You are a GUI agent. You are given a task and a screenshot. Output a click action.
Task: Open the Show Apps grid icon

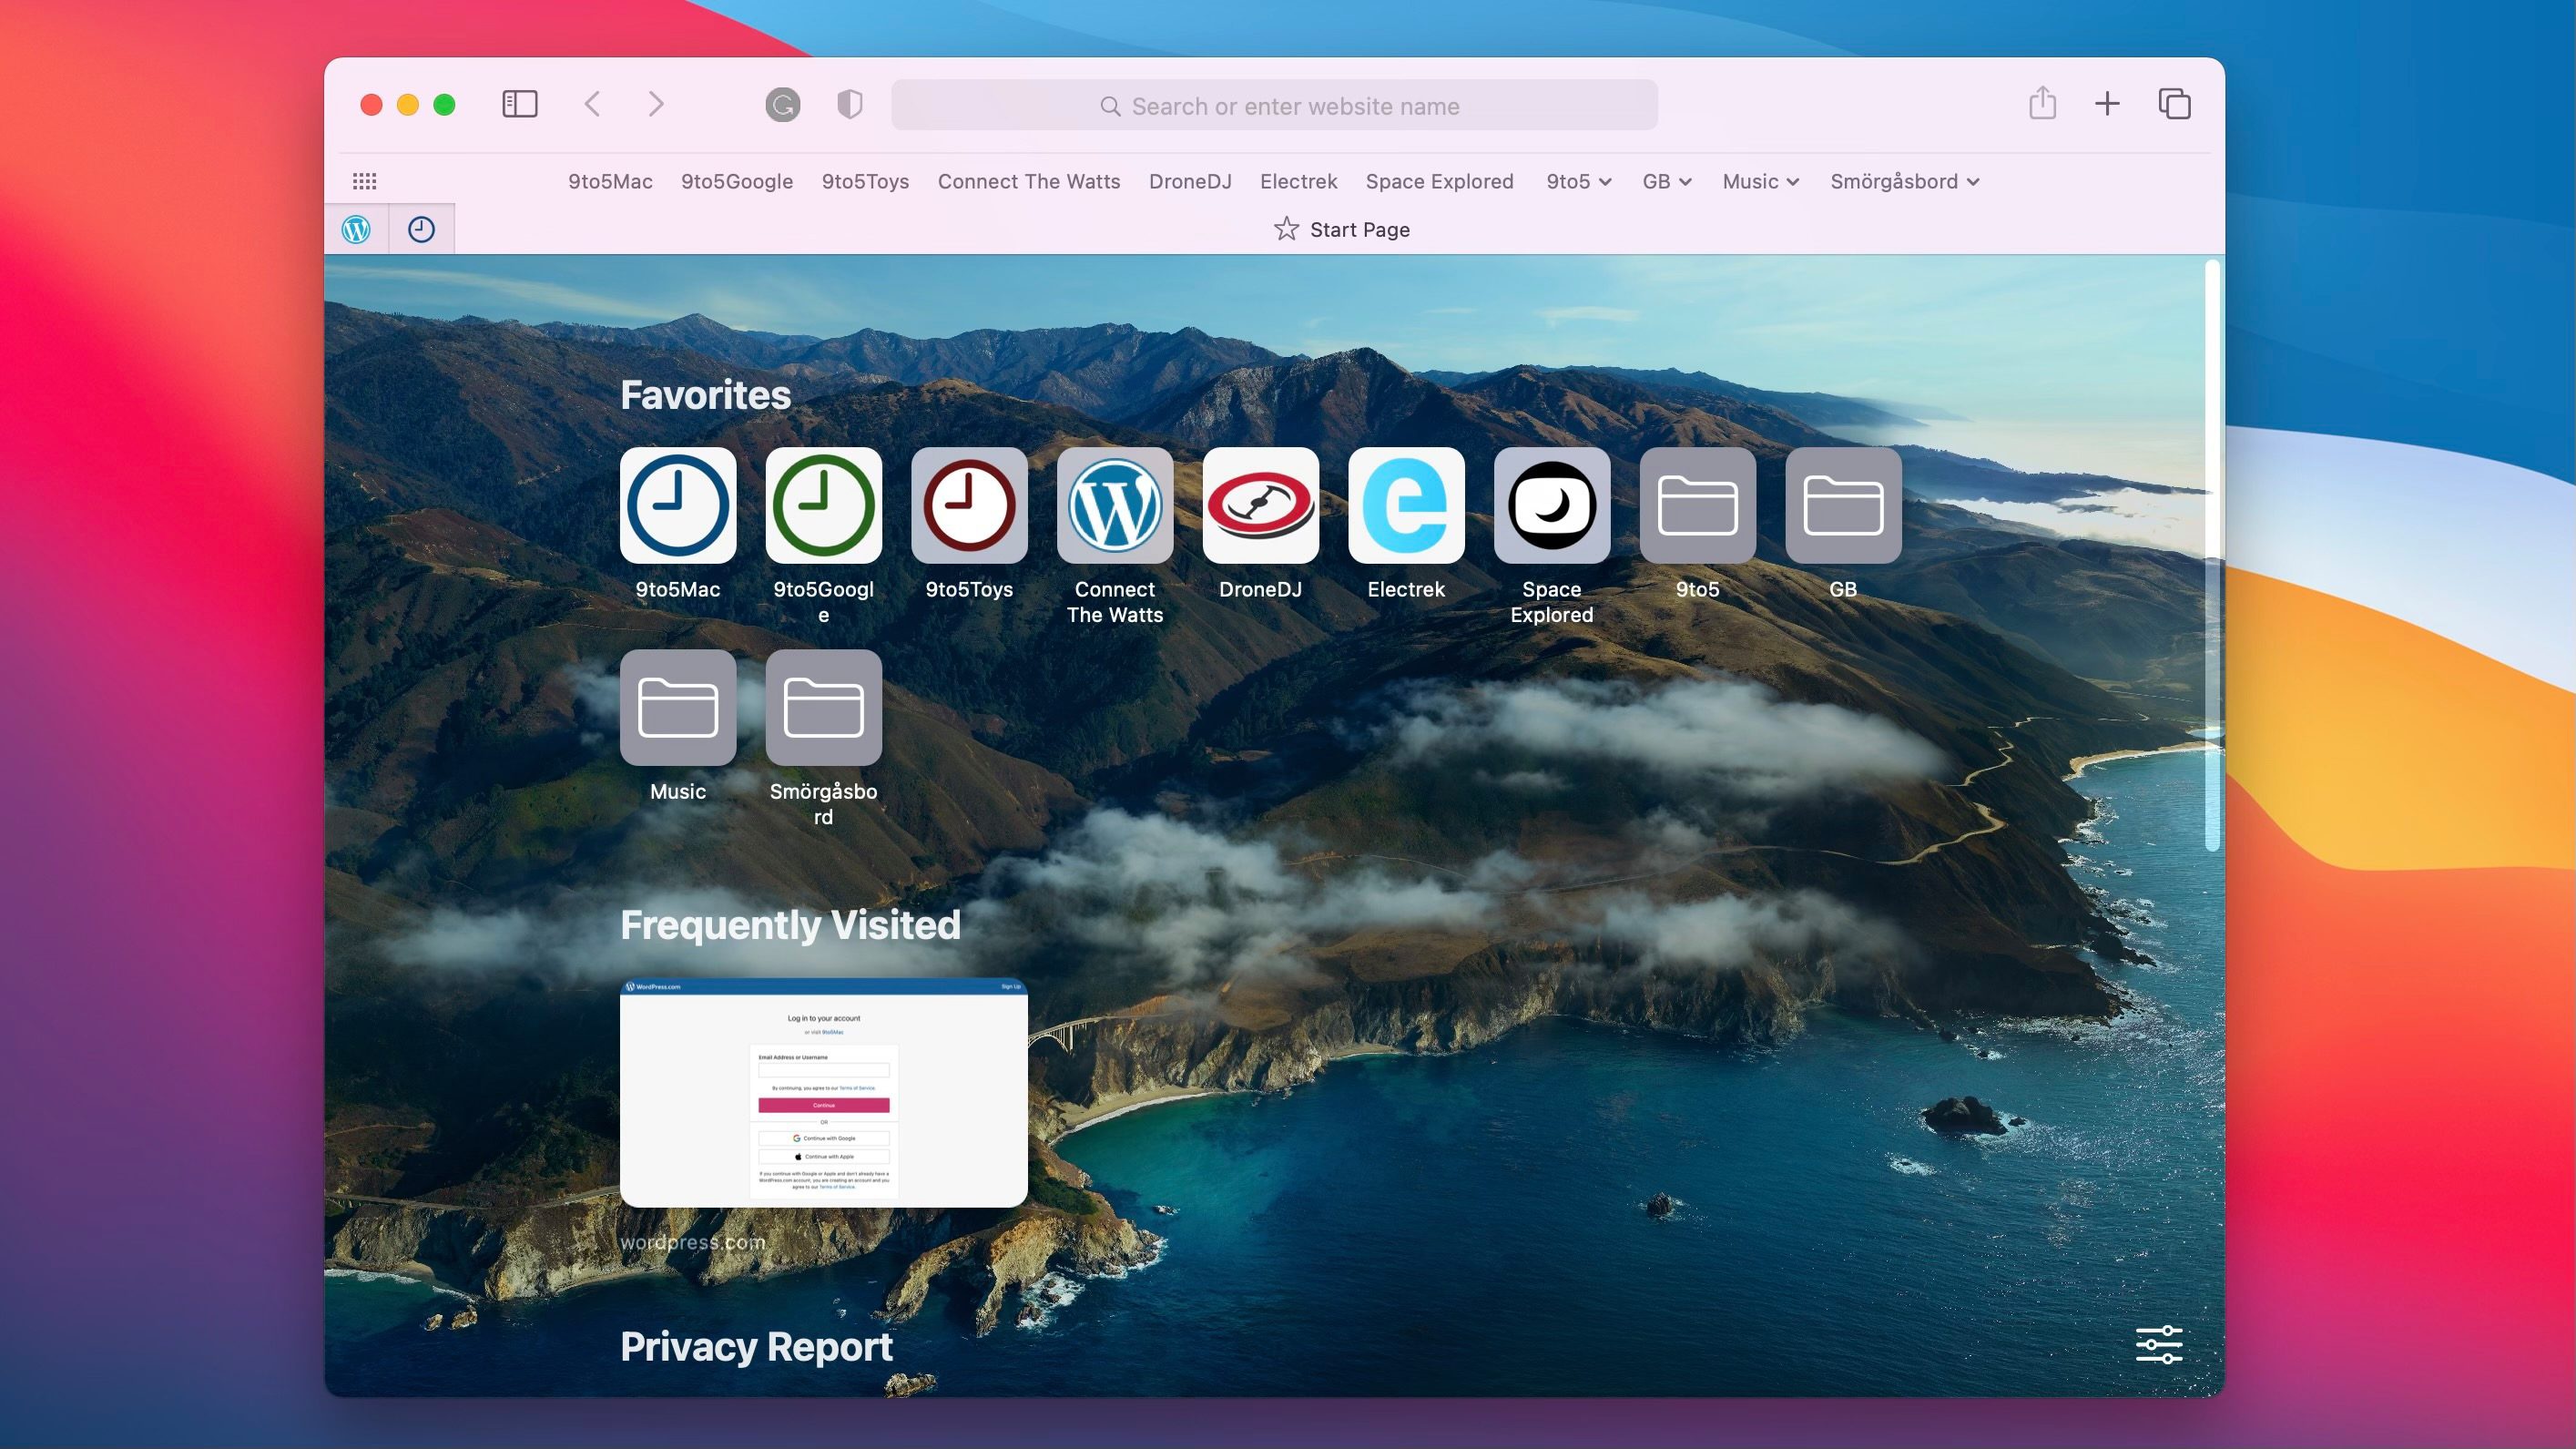click(364, 181)
